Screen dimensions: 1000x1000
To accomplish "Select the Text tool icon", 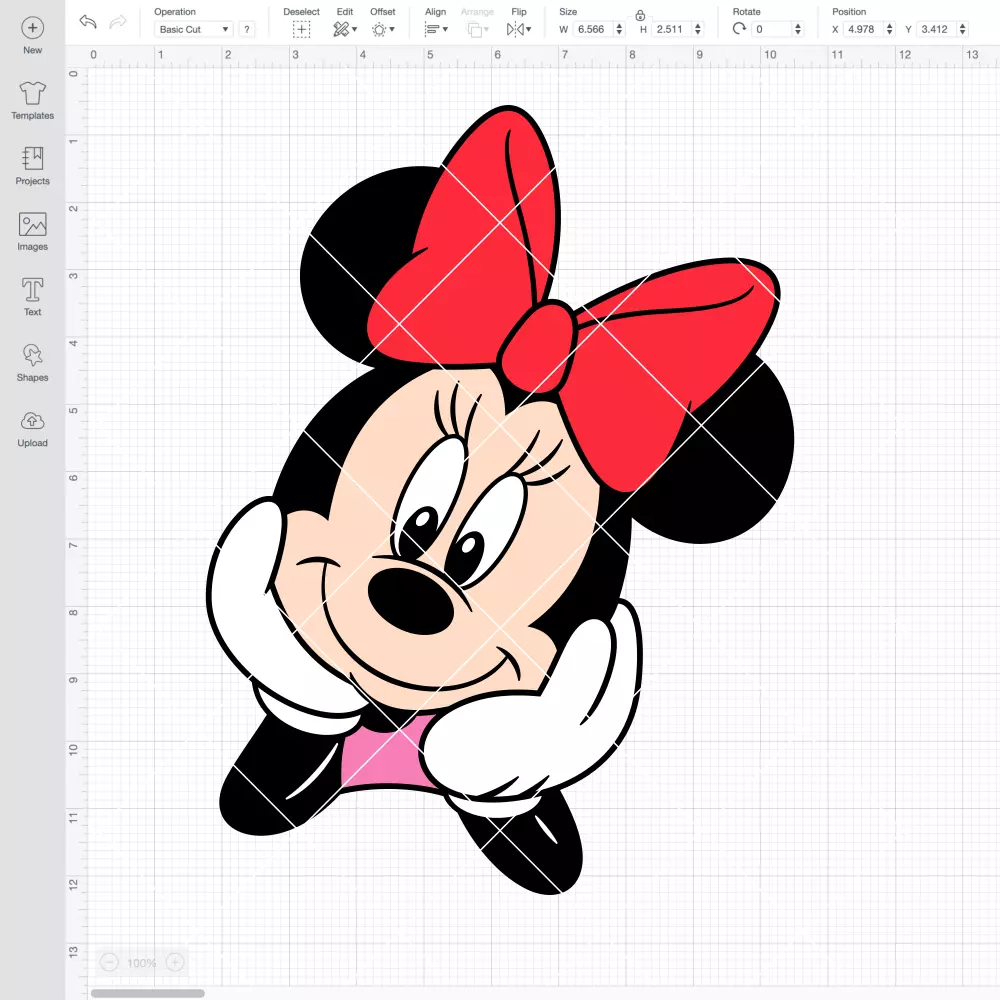I will [x=33, y=290].
